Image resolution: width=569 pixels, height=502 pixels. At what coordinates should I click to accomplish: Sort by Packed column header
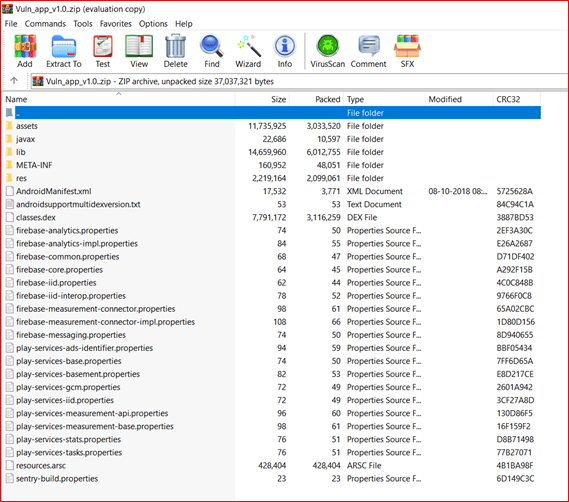coord(316,99)
